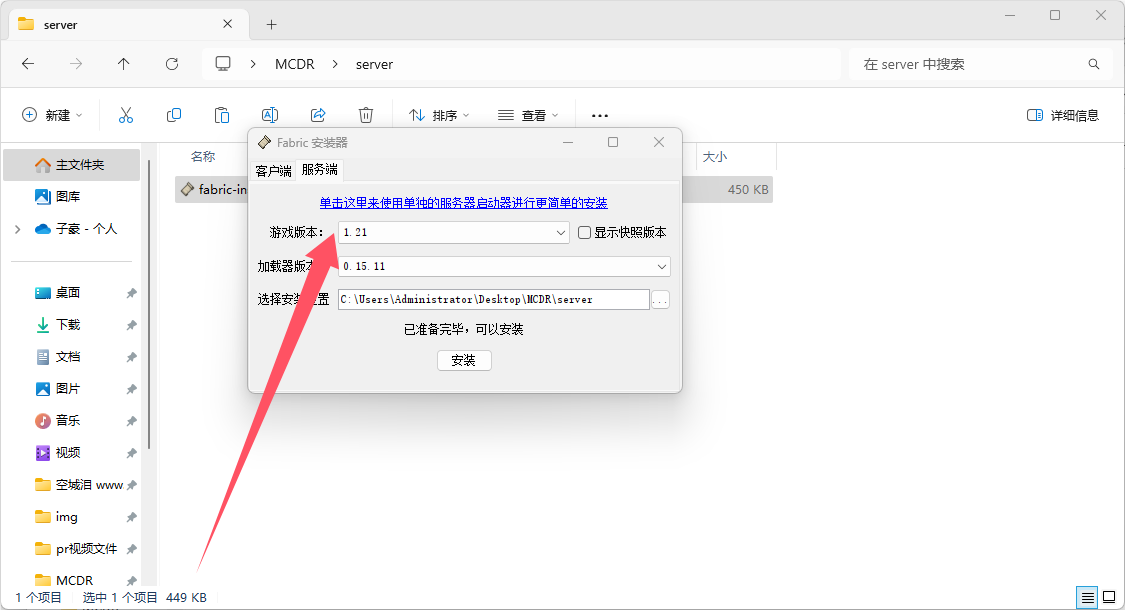Screen dimensions: 1125x610
Task: Click the Paste clipboard icon
Action: 222,115
